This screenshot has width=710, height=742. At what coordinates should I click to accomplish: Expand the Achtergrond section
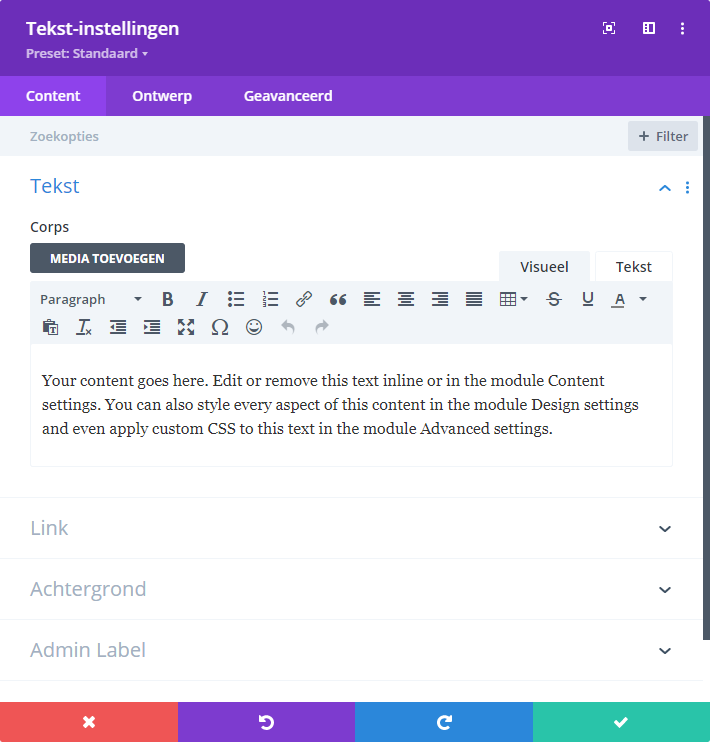point(351,589)
